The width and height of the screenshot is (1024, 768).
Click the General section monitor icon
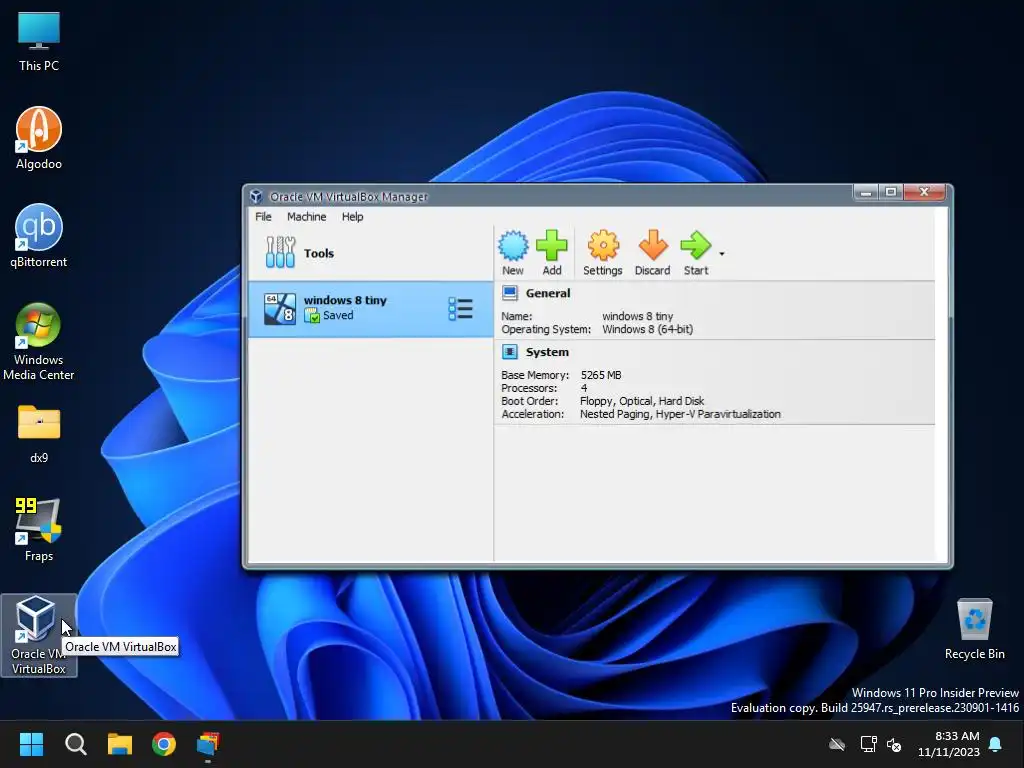click(x=510, y=293)
